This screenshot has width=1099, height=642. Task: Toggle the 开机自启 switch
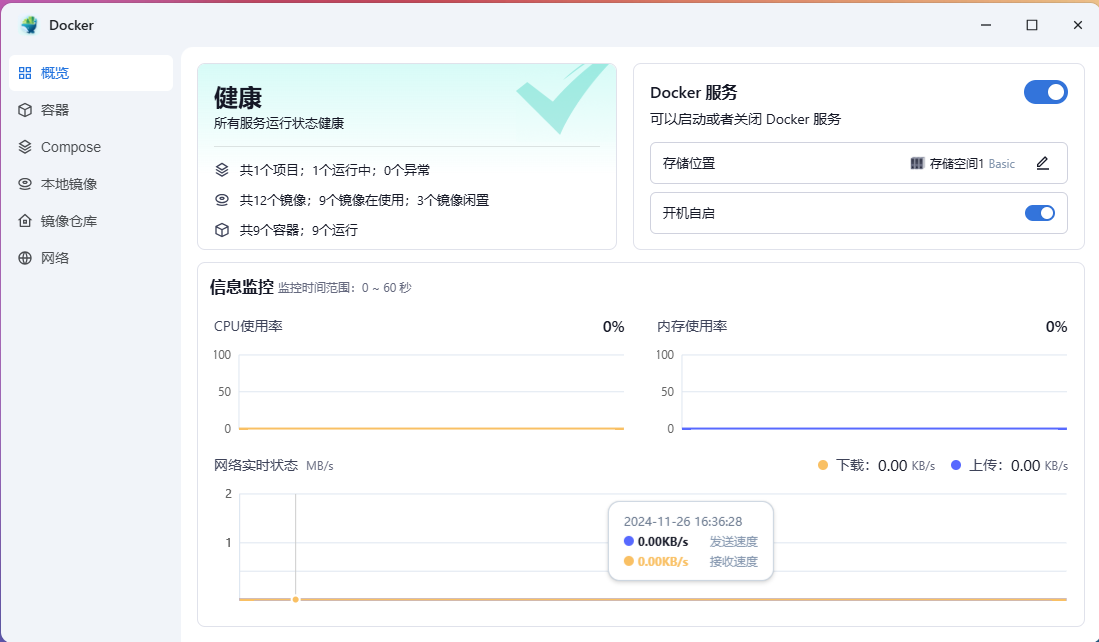coord(1040,213)
